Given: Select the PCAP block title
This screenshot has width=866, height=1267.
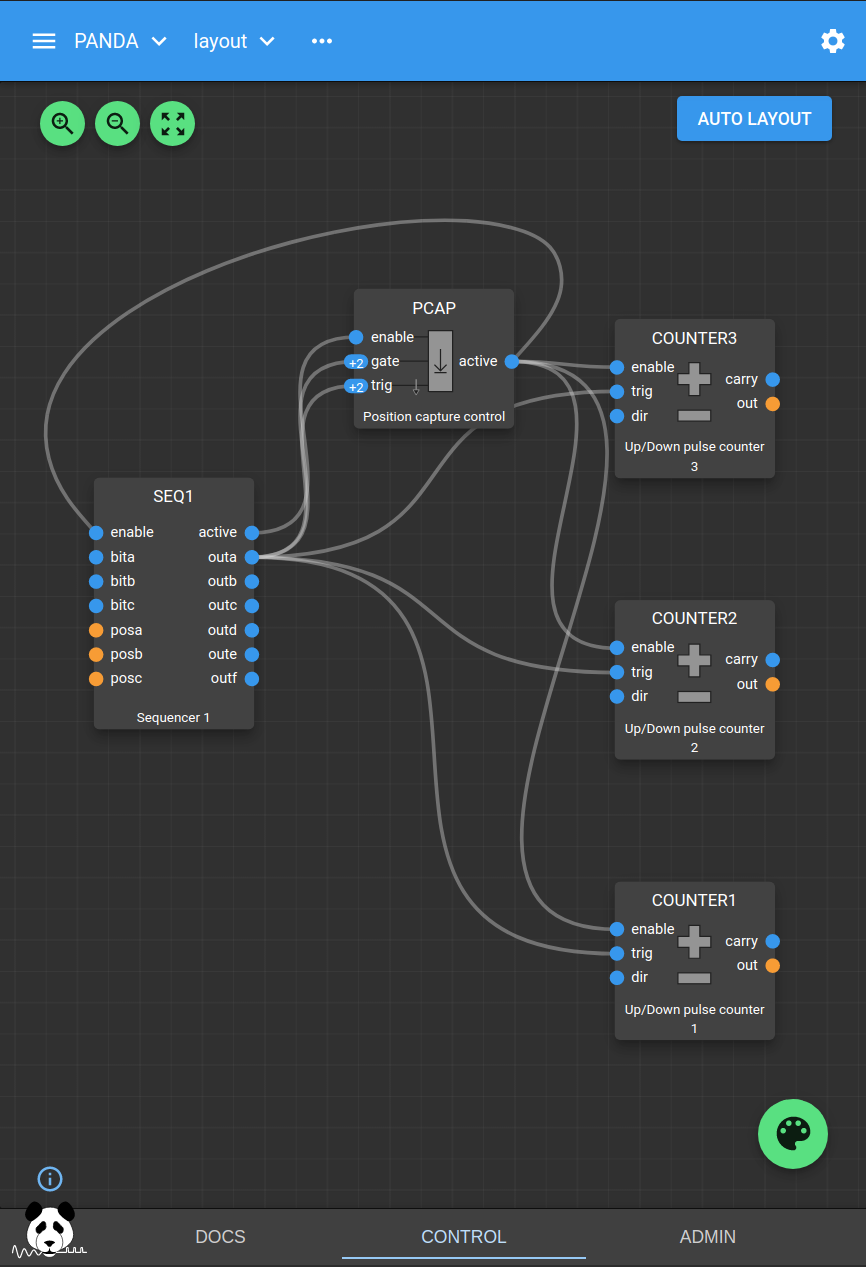Looking at the screenshot, I should point(434,308).
